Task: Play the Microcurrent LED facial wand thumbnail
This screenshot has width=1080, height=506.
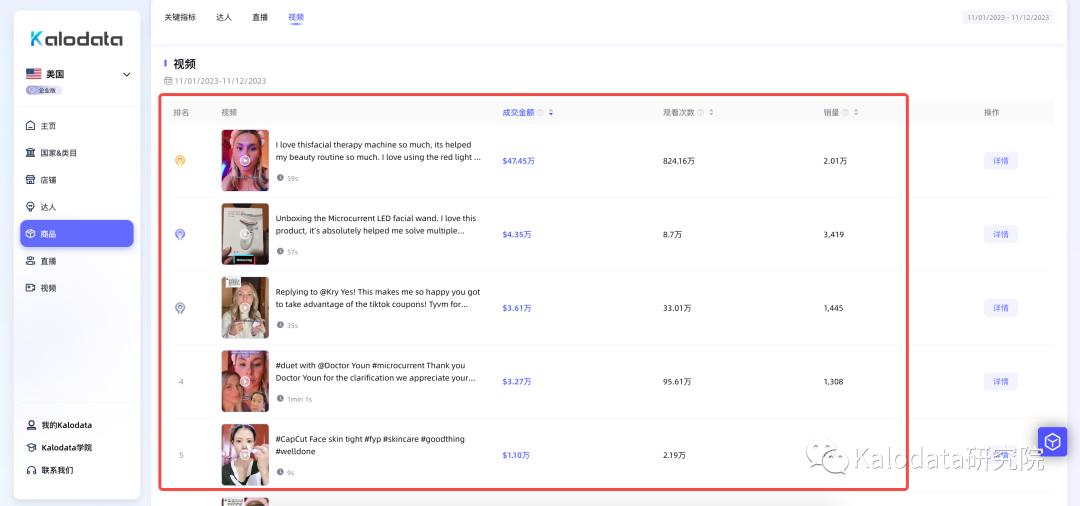Action: point(245,234)
